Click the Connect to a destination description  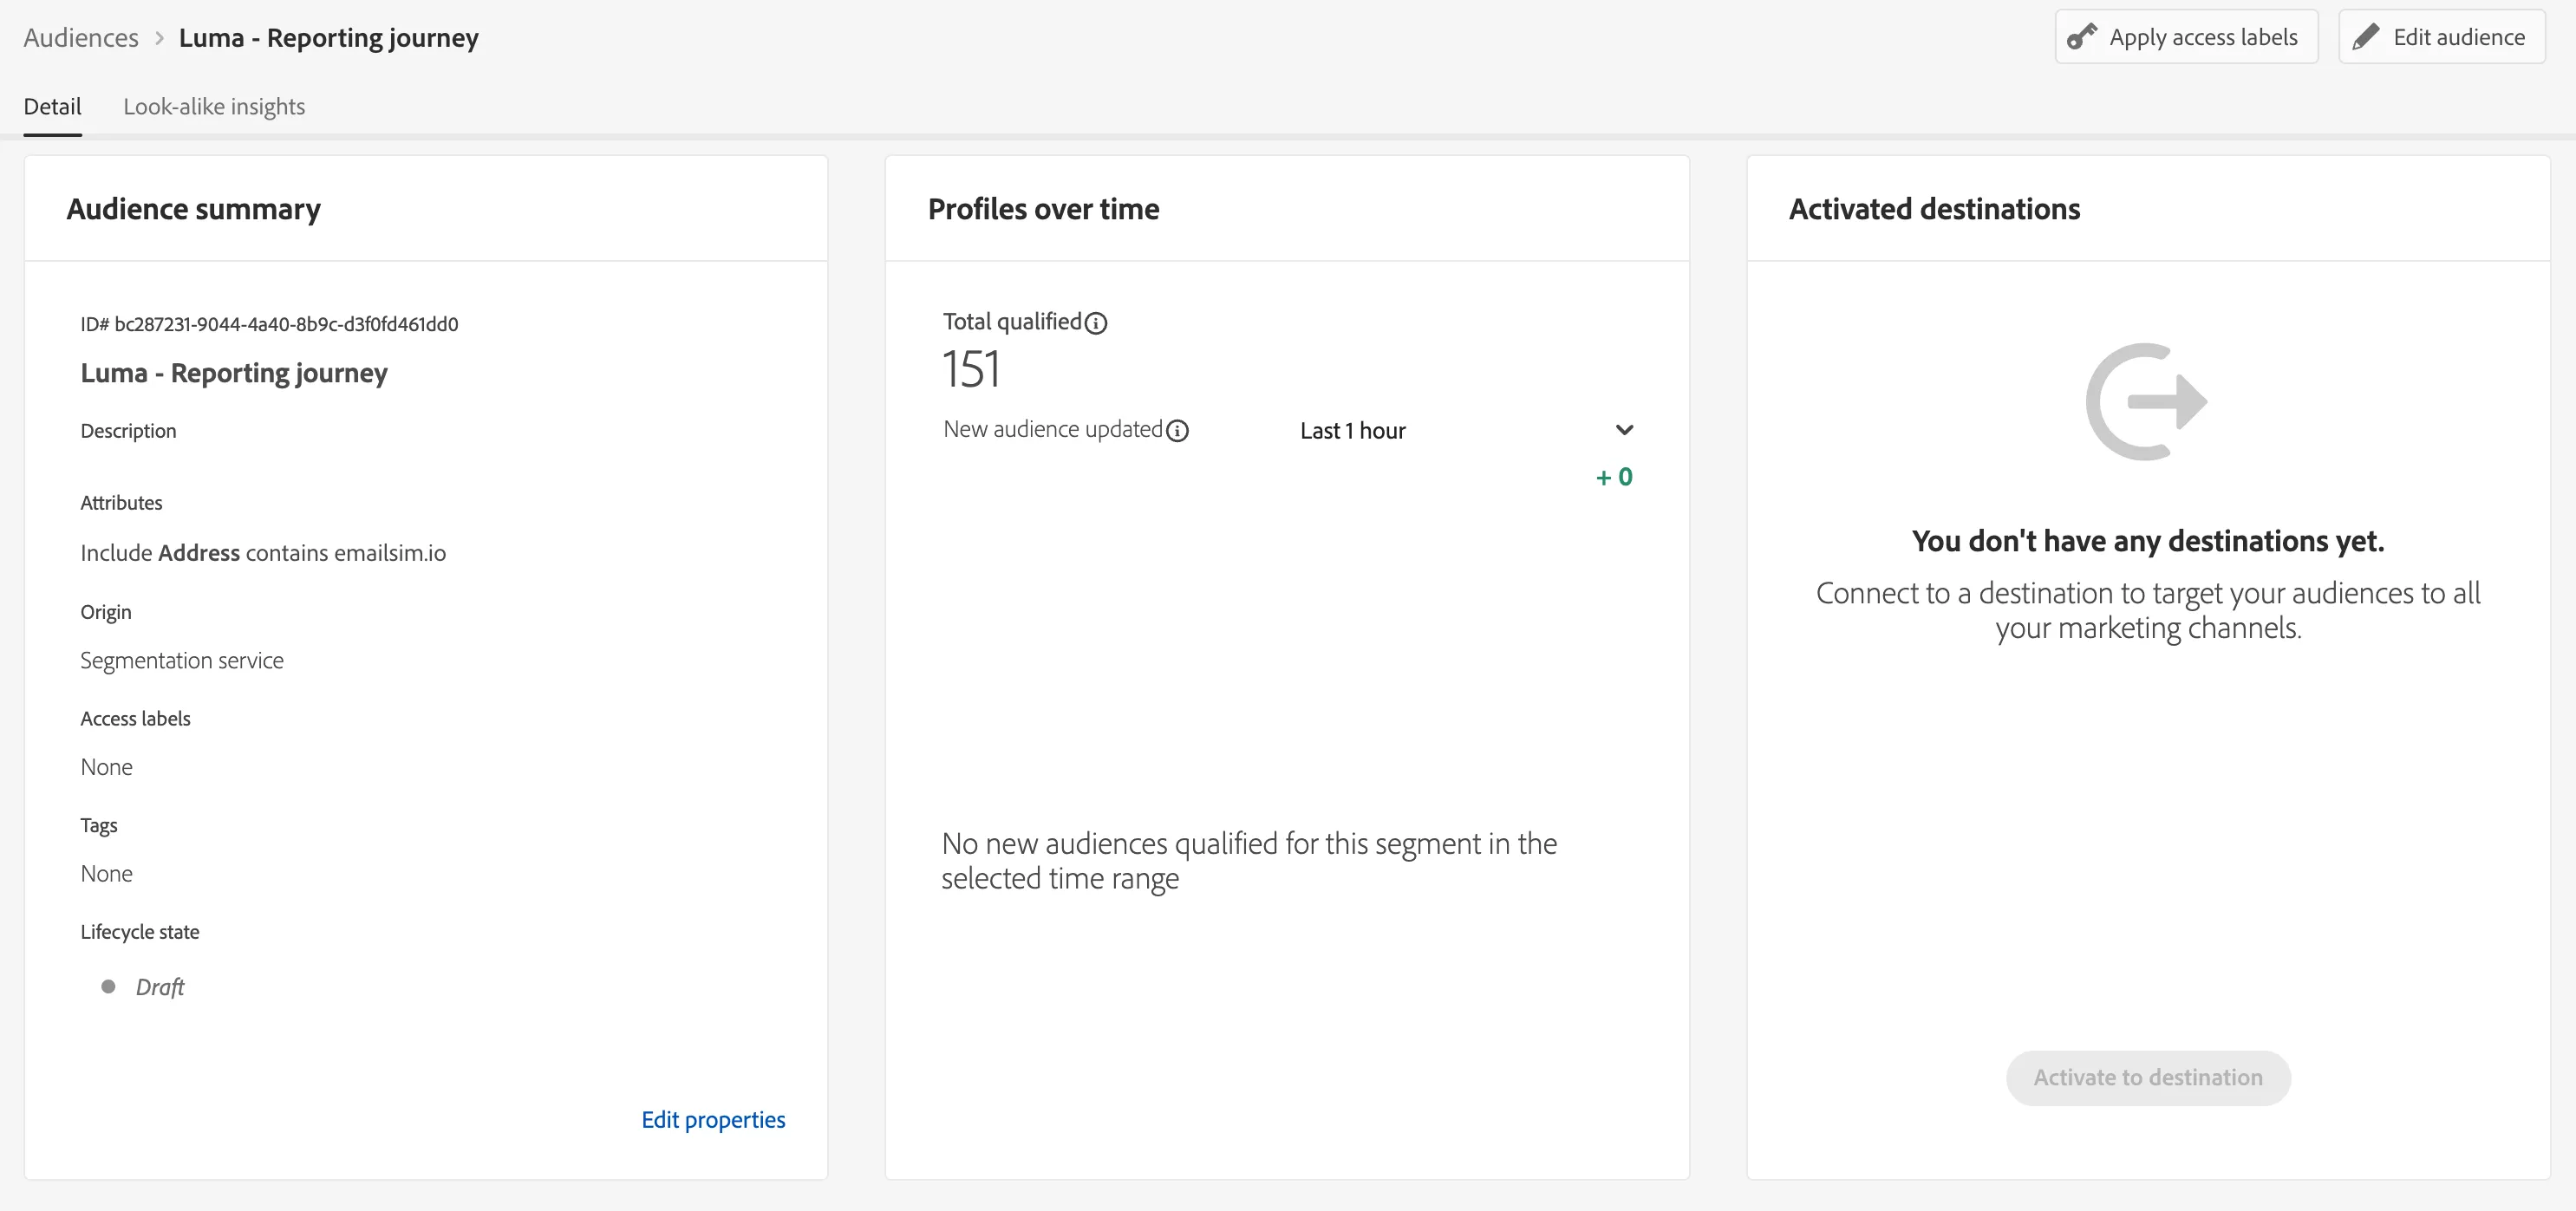tap(2148, 610)
